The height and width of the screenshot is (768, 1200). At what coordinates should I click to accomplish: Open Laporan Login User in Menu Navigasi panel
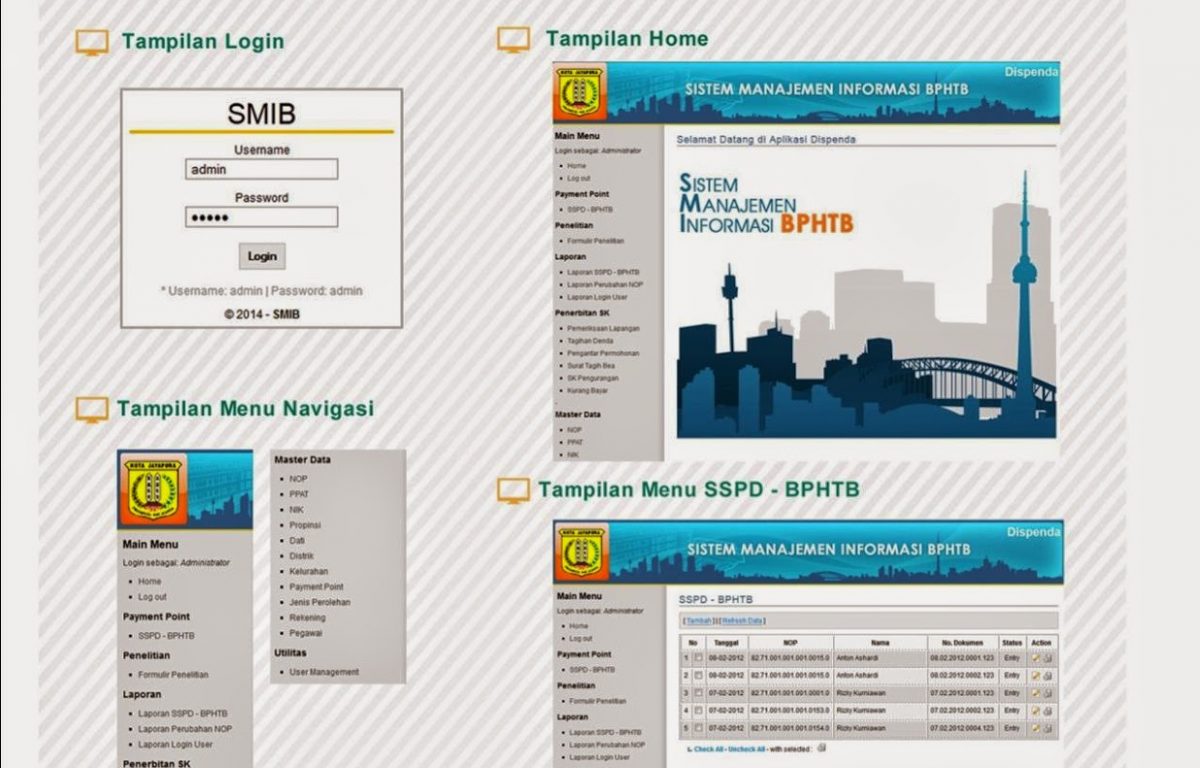(x=176, y=745)
